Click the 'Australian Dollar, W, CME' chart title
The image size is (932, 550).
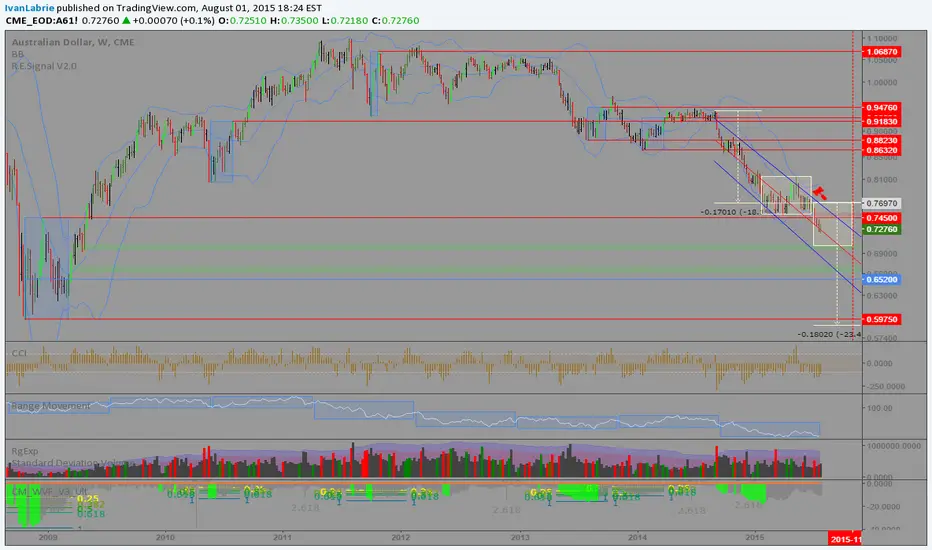pos(73,42)
